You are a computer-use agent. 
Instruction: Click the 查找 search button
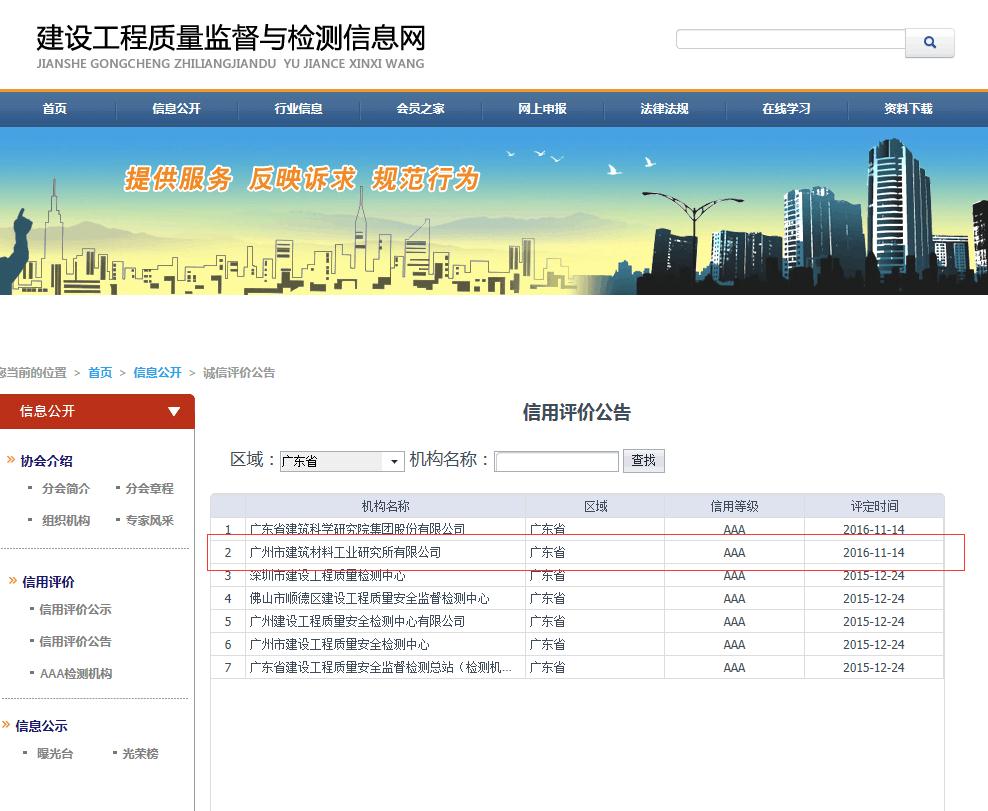644,460
